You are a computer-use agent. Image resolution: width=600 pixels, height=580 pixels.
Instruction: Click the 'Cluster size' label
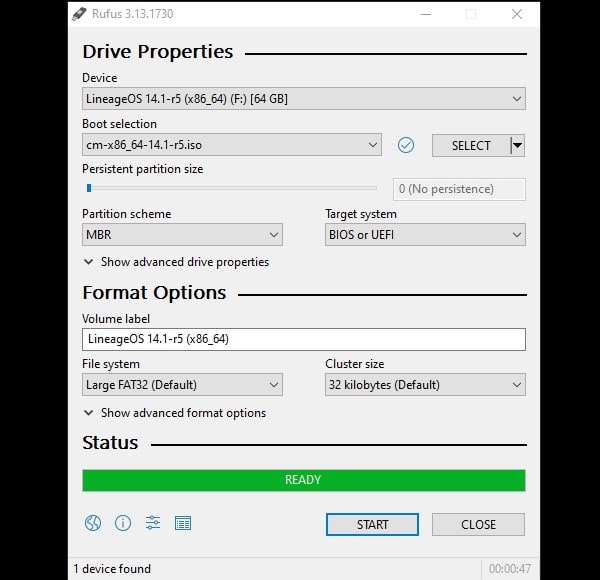pos(355,364)
